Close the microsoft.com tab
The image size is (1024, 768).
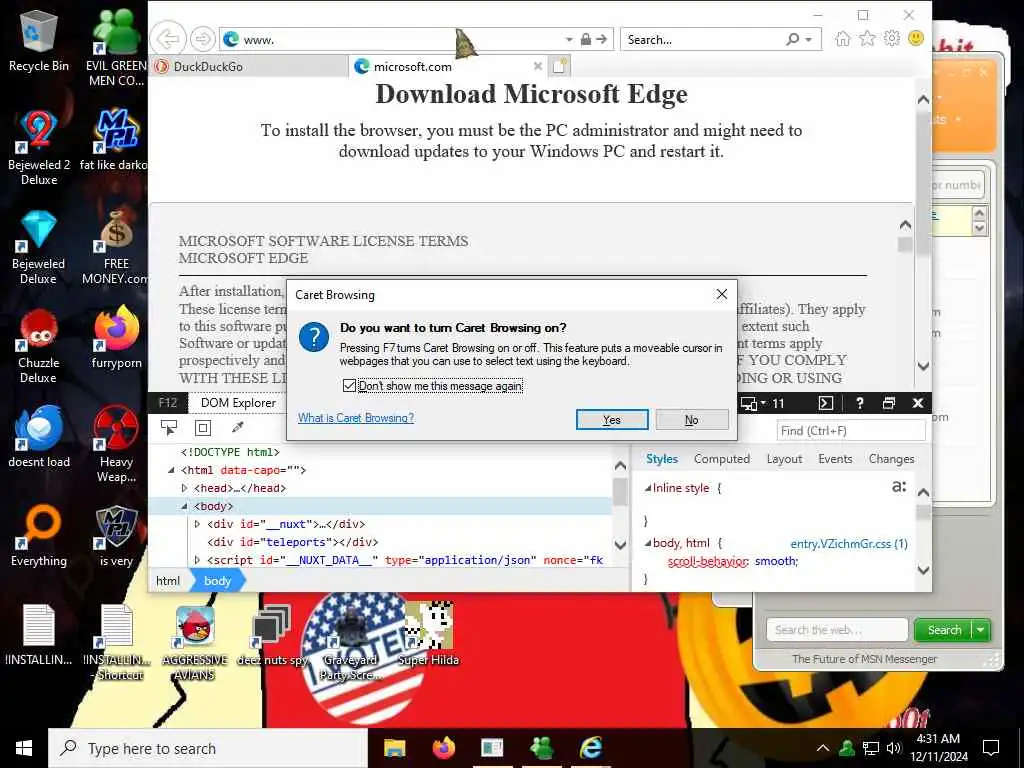coord(537,66)
